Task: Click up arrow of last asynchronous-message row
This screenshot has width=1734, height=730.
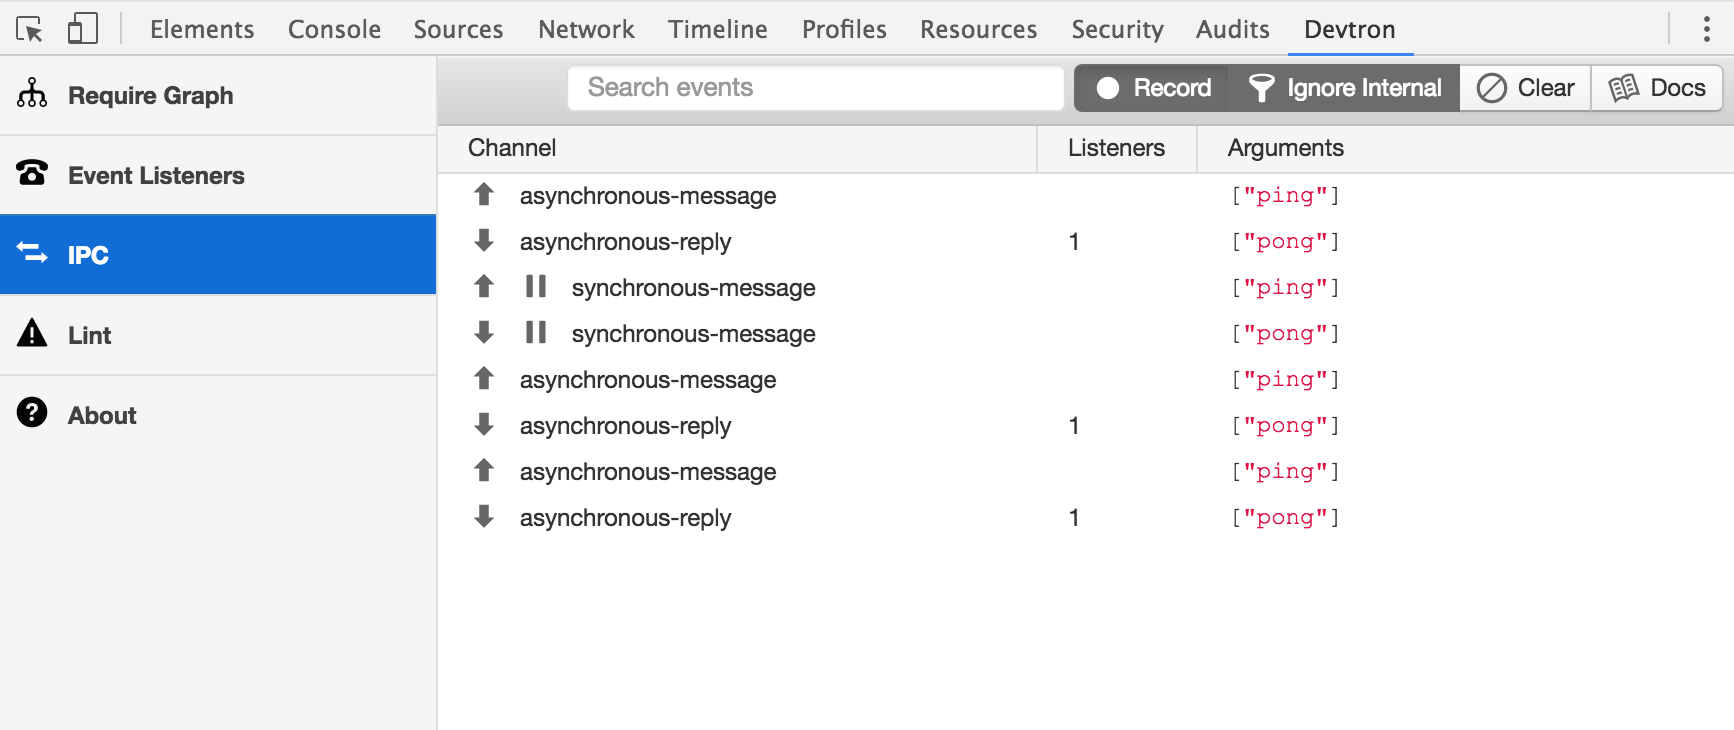Action: (484, 470)
